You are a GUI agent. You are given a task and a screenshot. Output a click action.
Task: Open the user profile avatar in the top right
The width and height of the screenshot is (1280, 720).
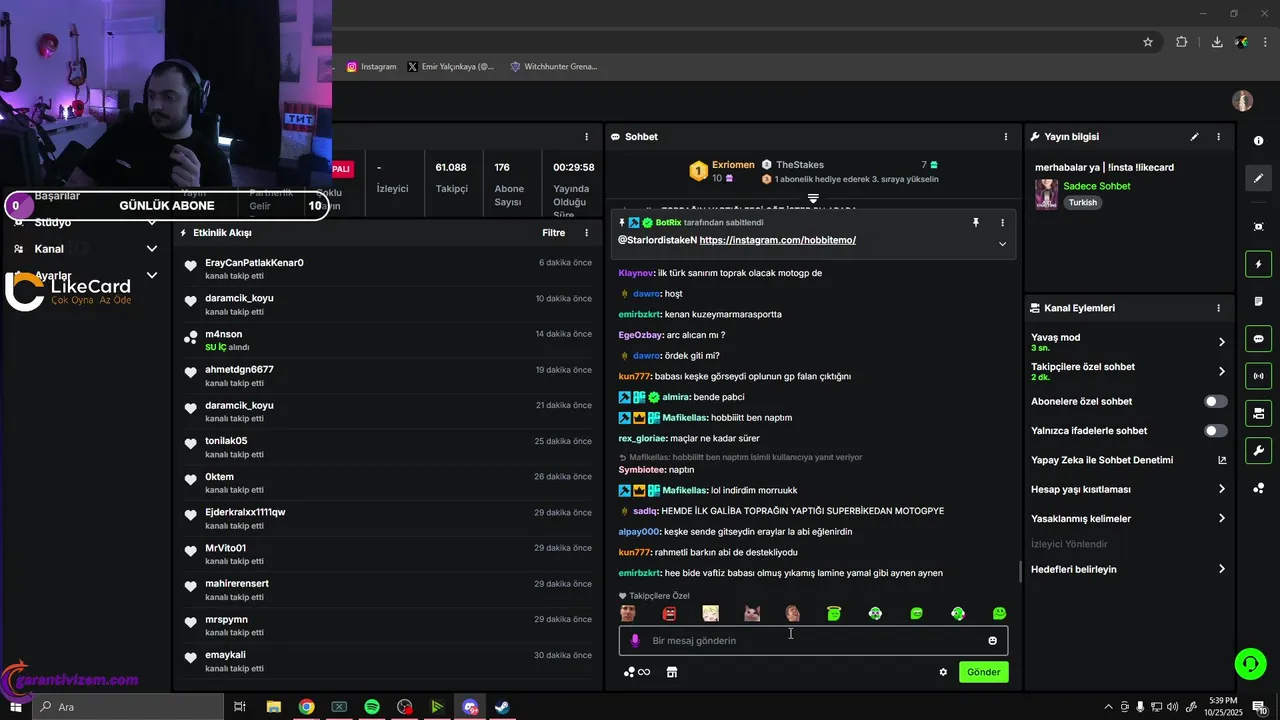click(1243, 100)
